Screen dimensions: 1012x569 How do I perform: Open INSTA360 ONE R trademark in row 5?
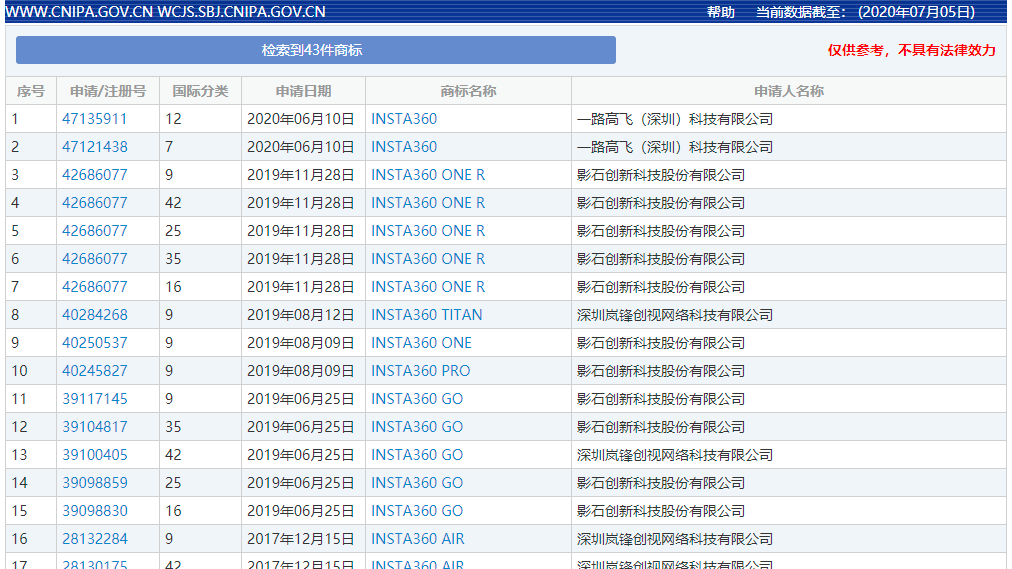pyautogui.click(x=428, y=231)
